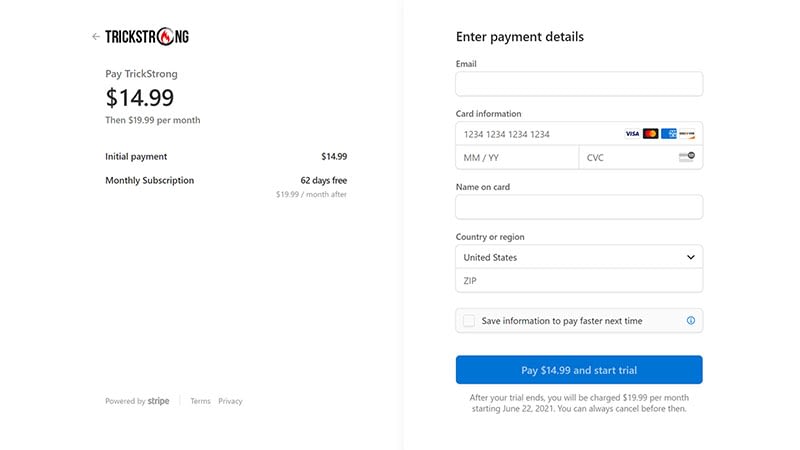Click Pay $14.99 and start trial button

(579, 370)
